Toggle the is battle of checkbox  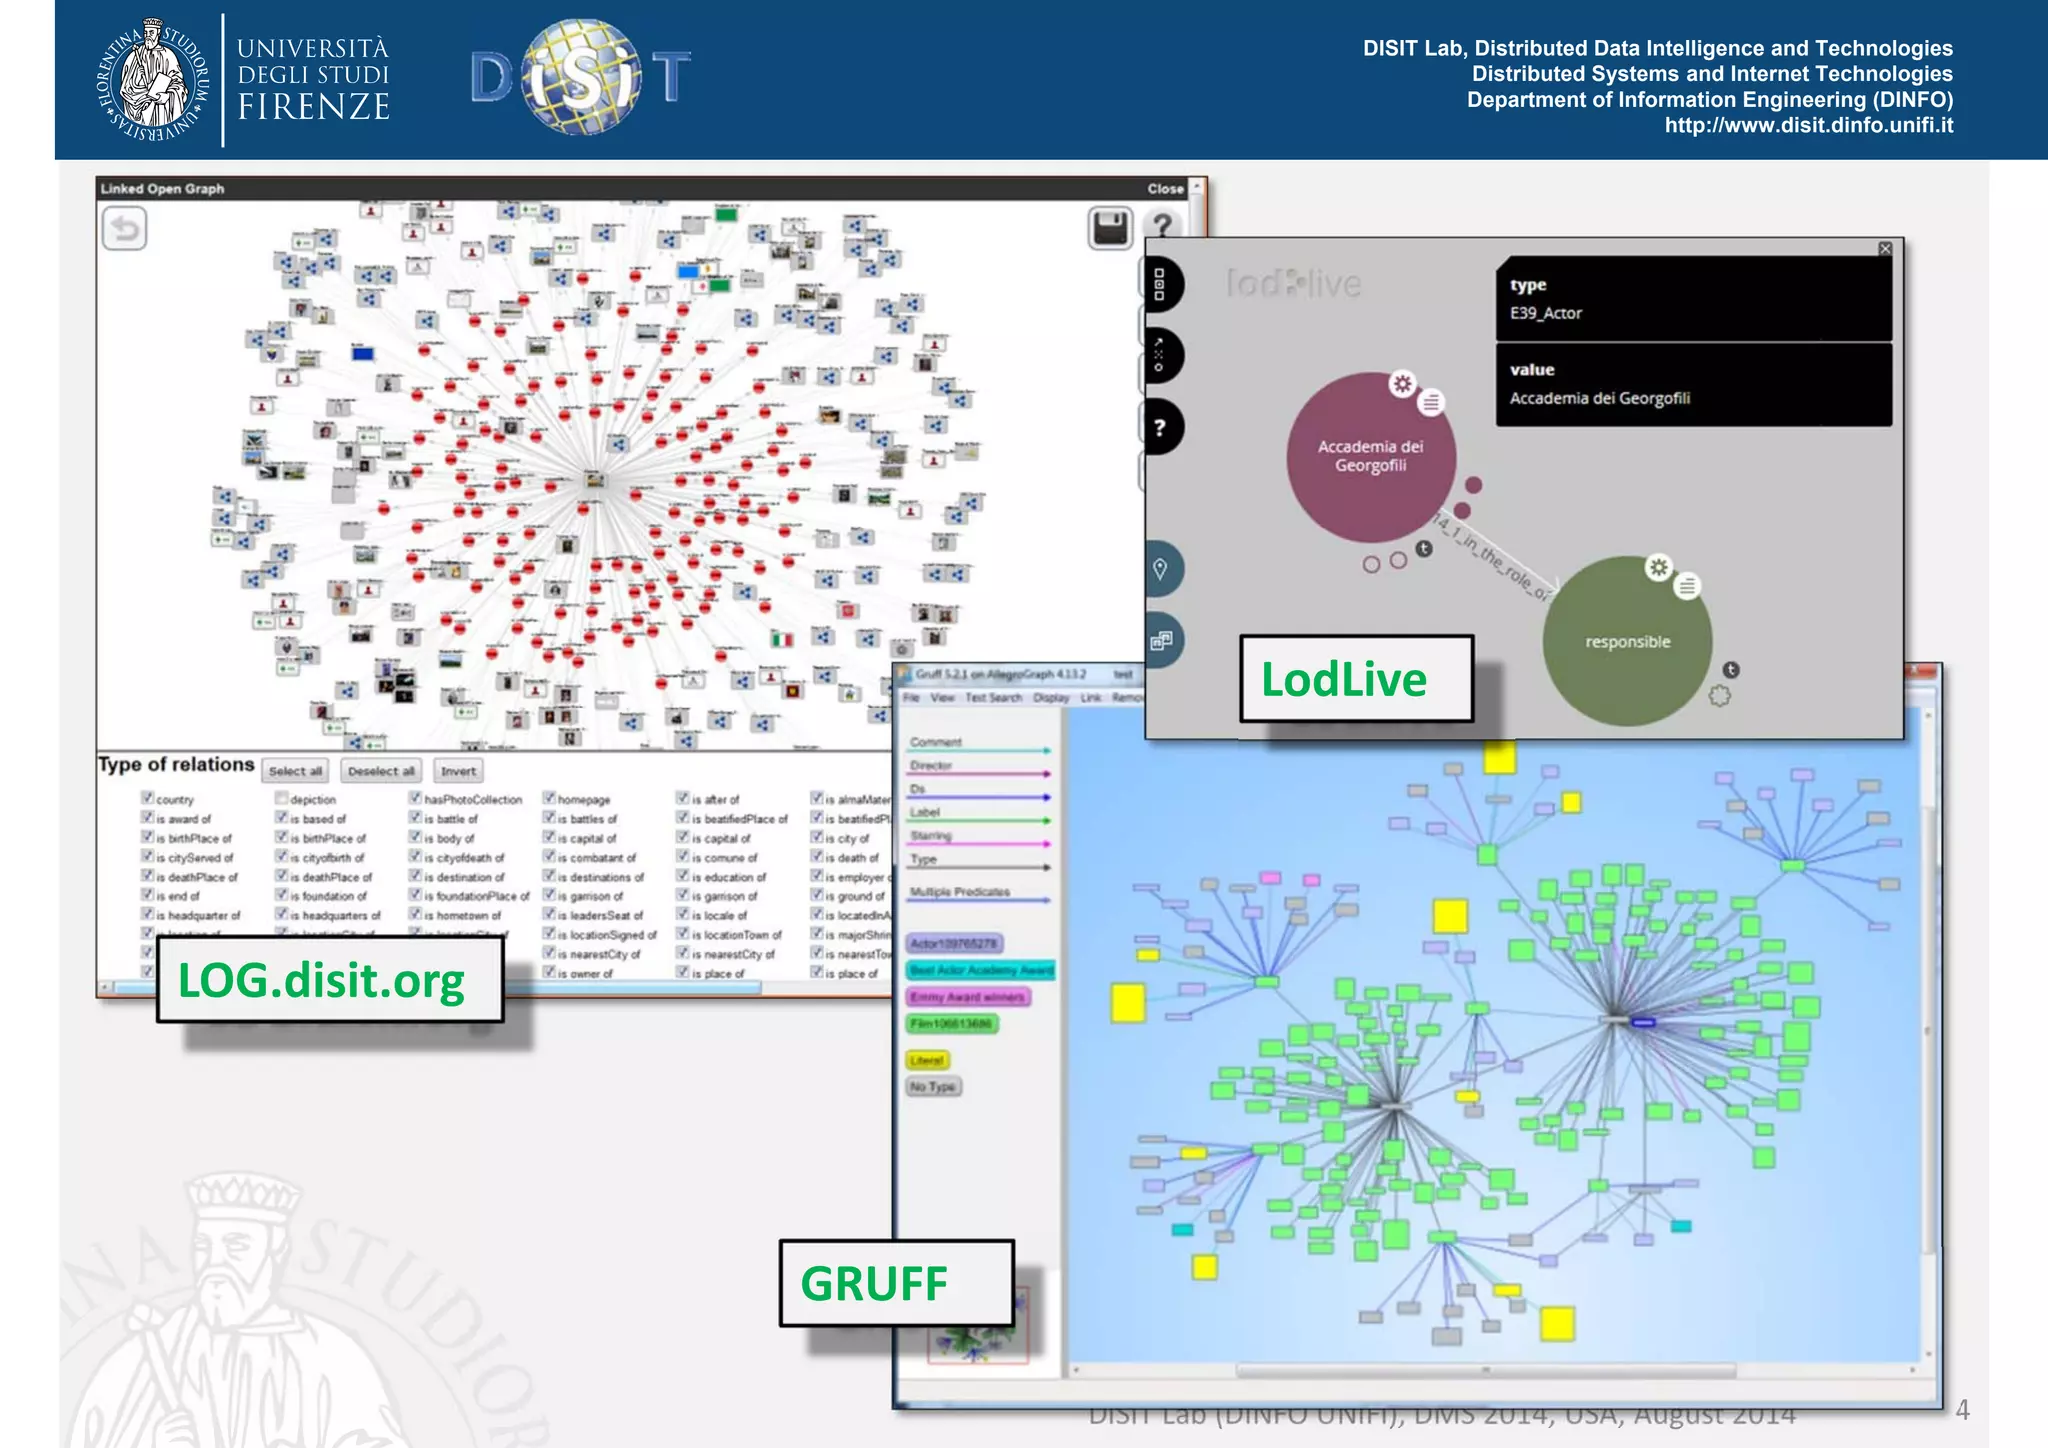pyautogui.click(x=415, y=817)
